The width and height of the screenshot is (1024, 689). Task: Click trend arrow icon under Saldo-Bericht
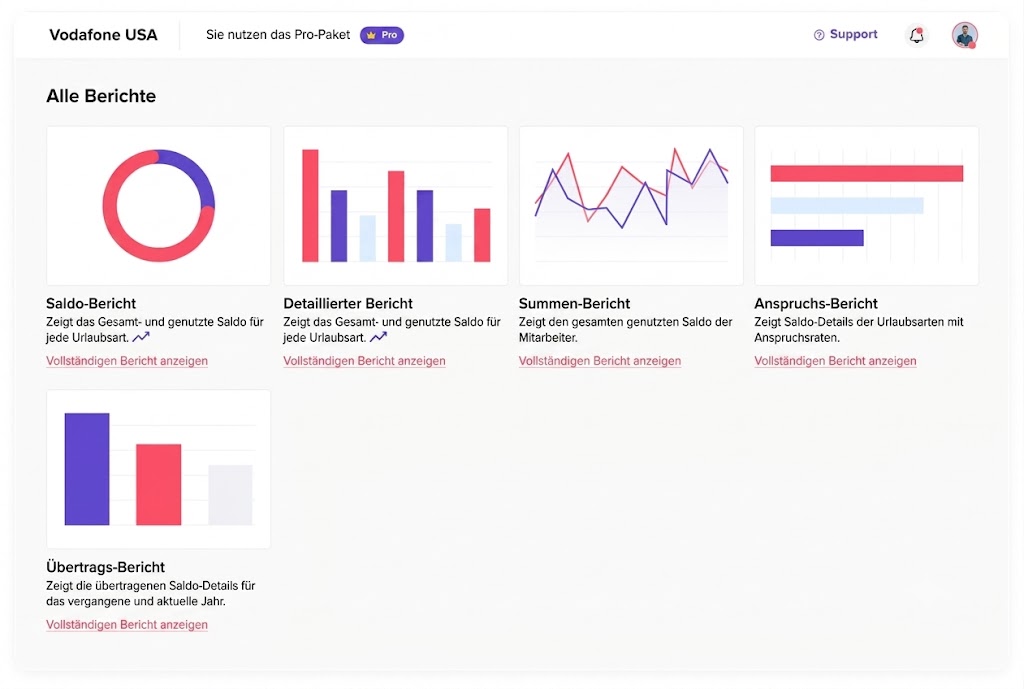click(x=141, y=337)
